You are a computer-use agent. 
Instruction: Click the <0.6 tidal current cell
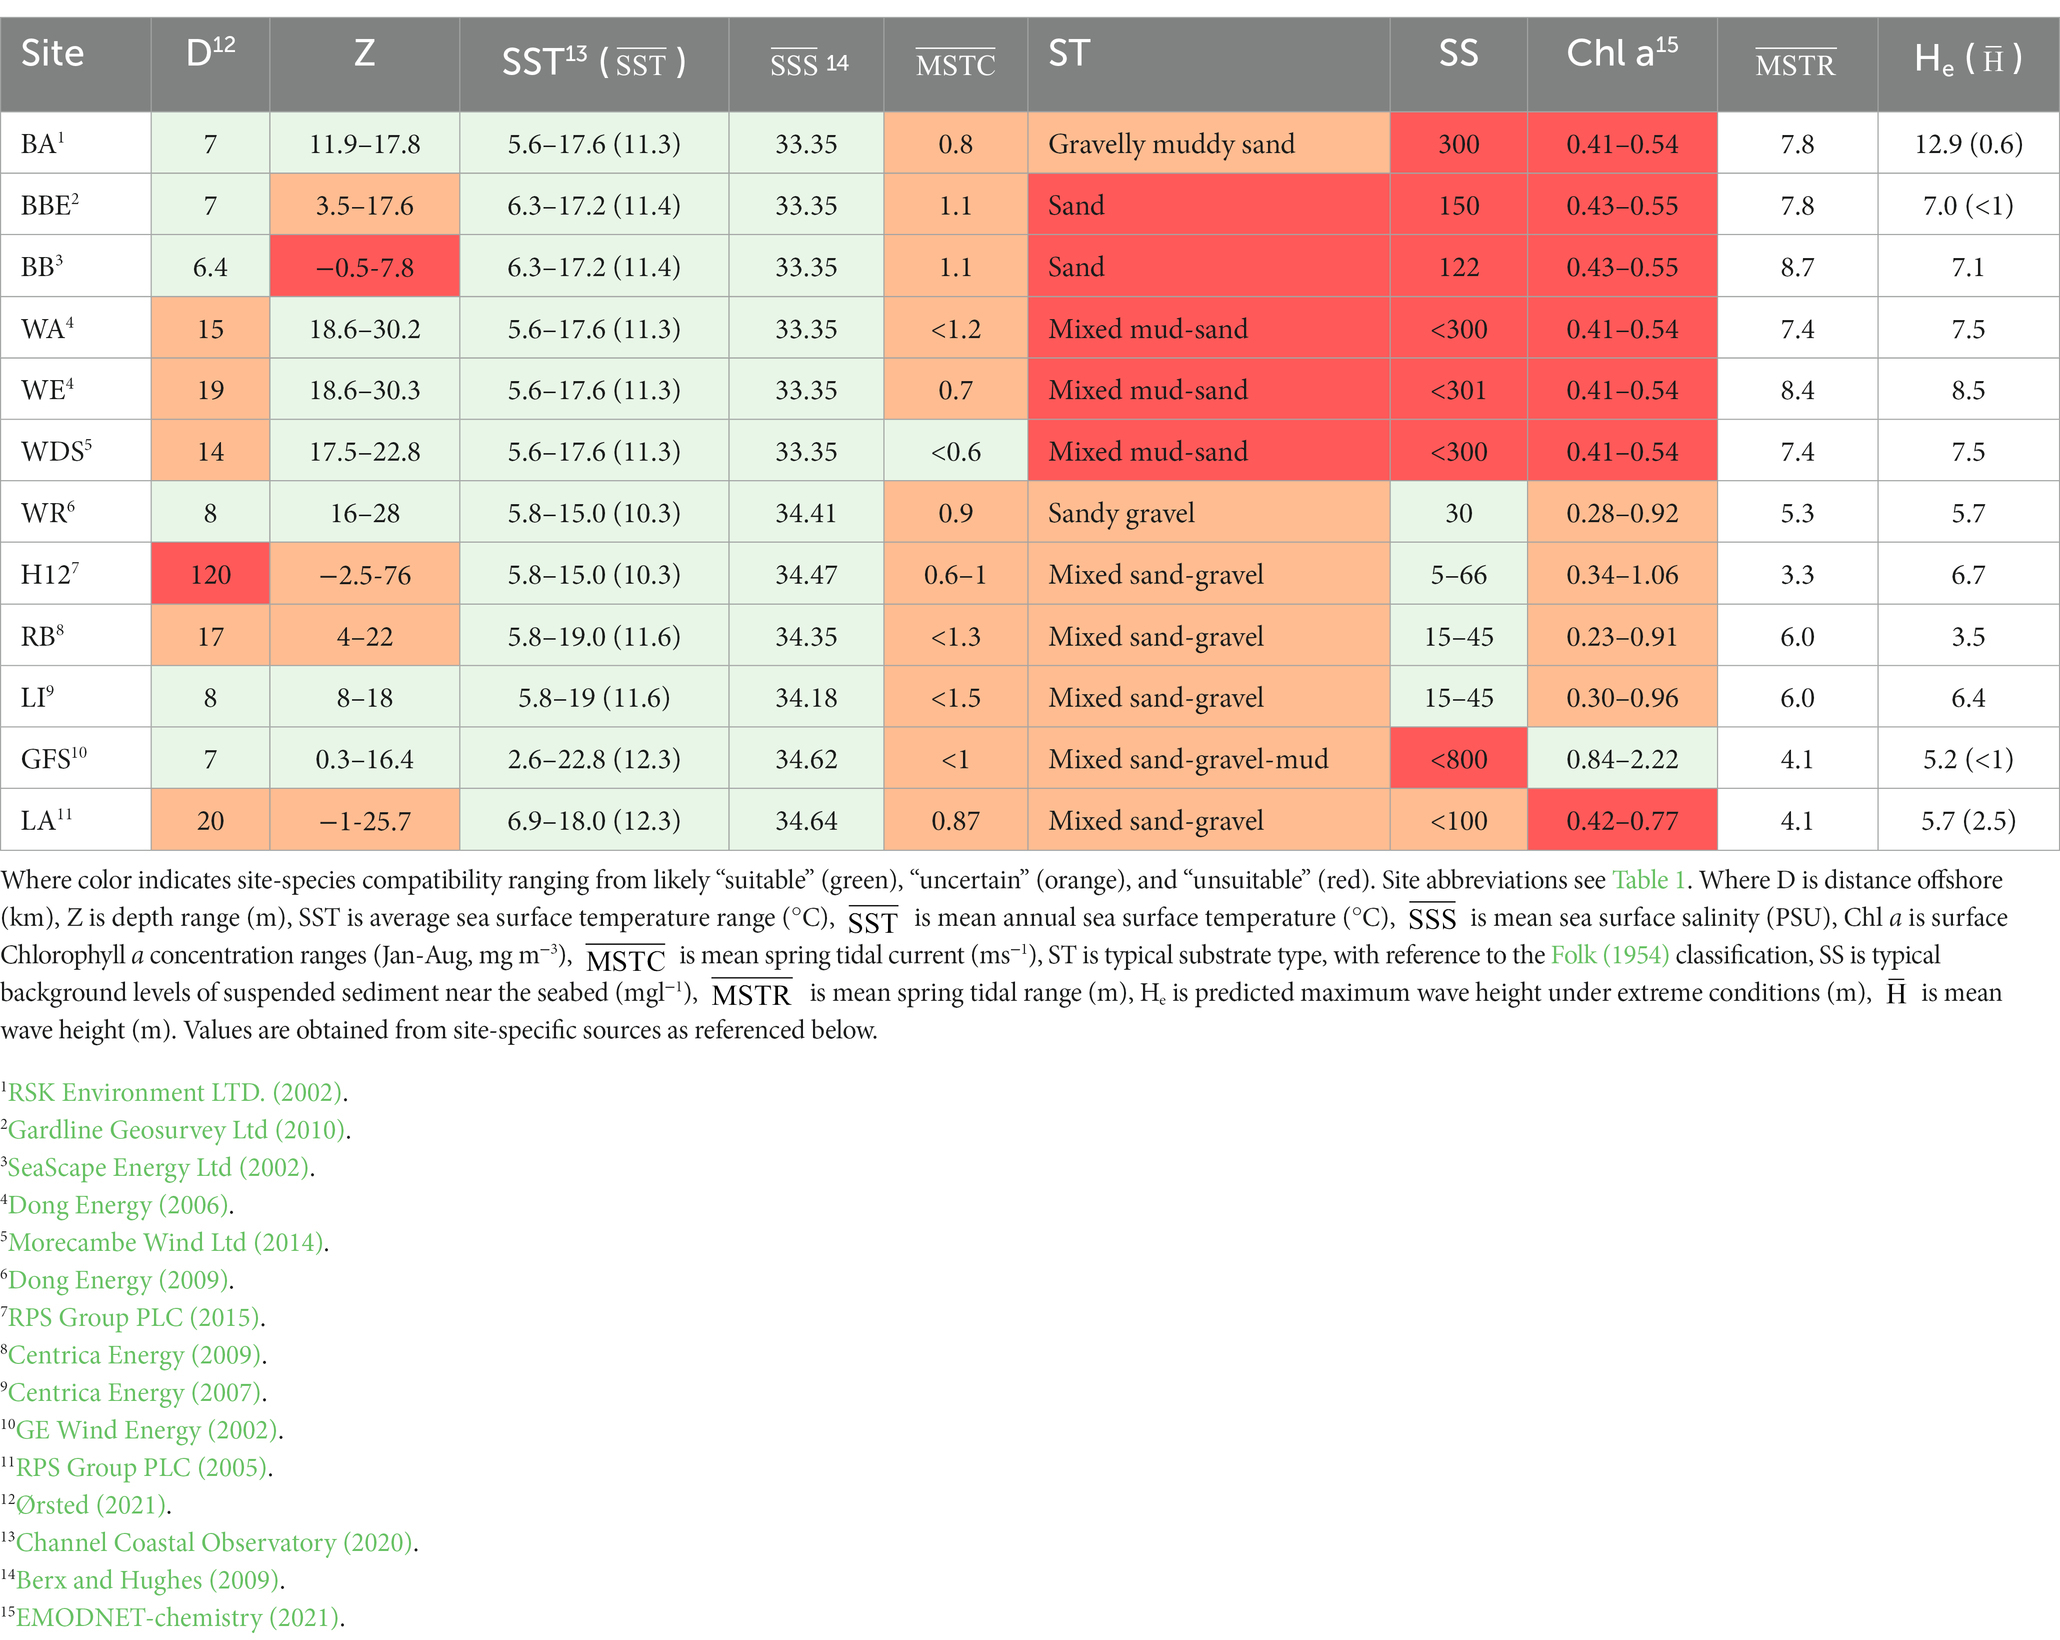[x=955, y=451]
